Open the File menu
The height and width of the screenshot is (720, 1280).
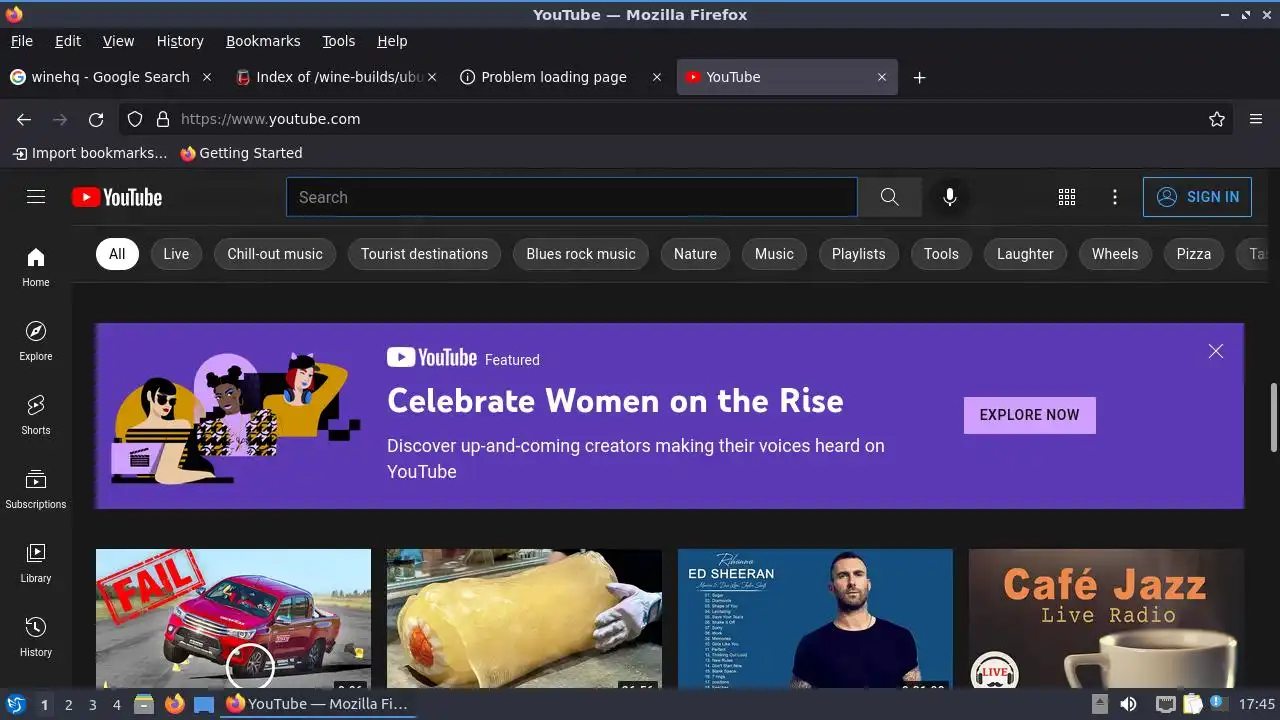pyautogui.click(x=22, y=41)
